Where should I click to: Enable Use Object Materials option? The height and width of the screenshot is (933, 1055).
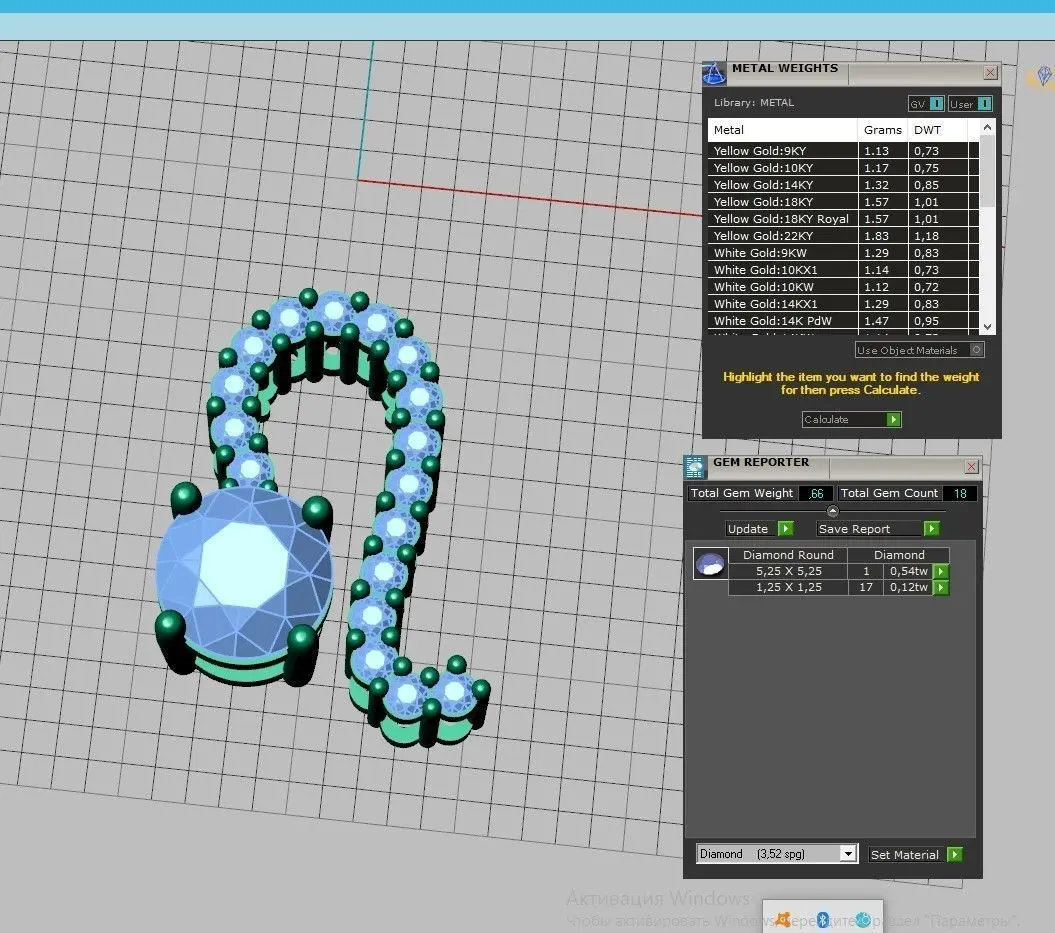click(919, 350)
